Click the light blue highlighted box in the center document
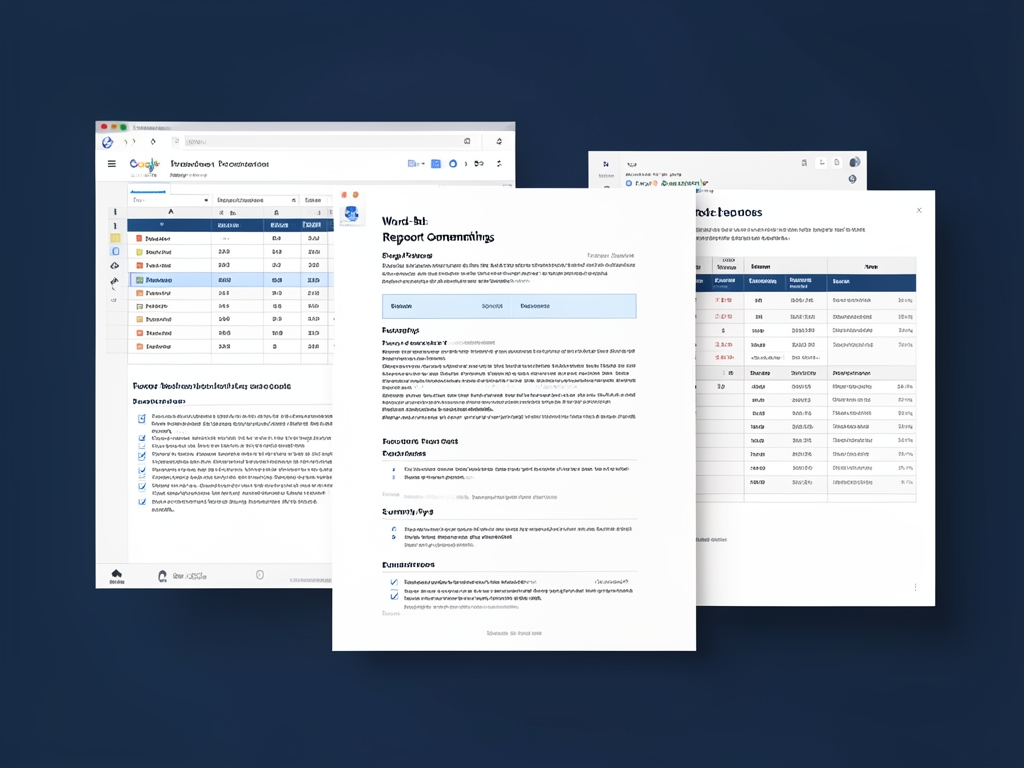This screenshot has height=768, width=1024. pyautogui.click(x=509, y=306)
